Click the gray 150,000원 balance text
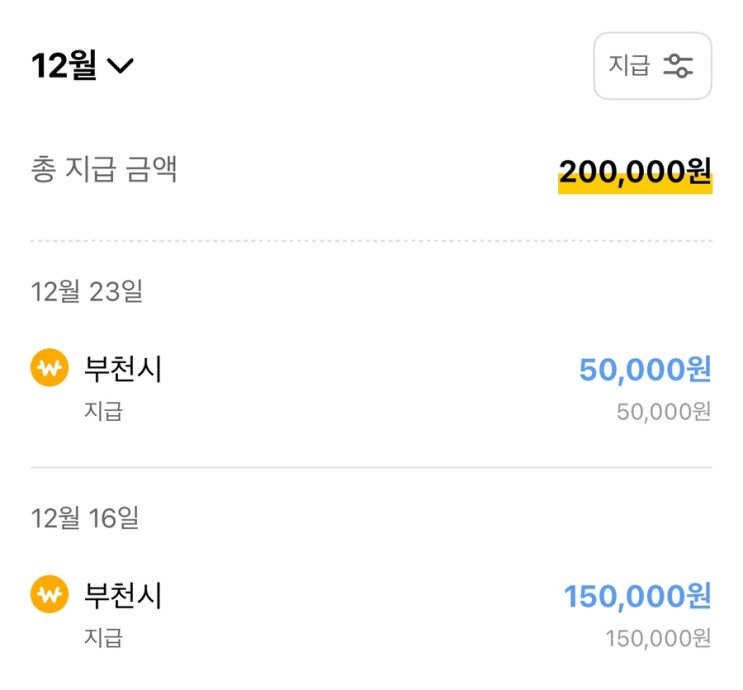The image size is (743, 690). click(x=658, y=638)
